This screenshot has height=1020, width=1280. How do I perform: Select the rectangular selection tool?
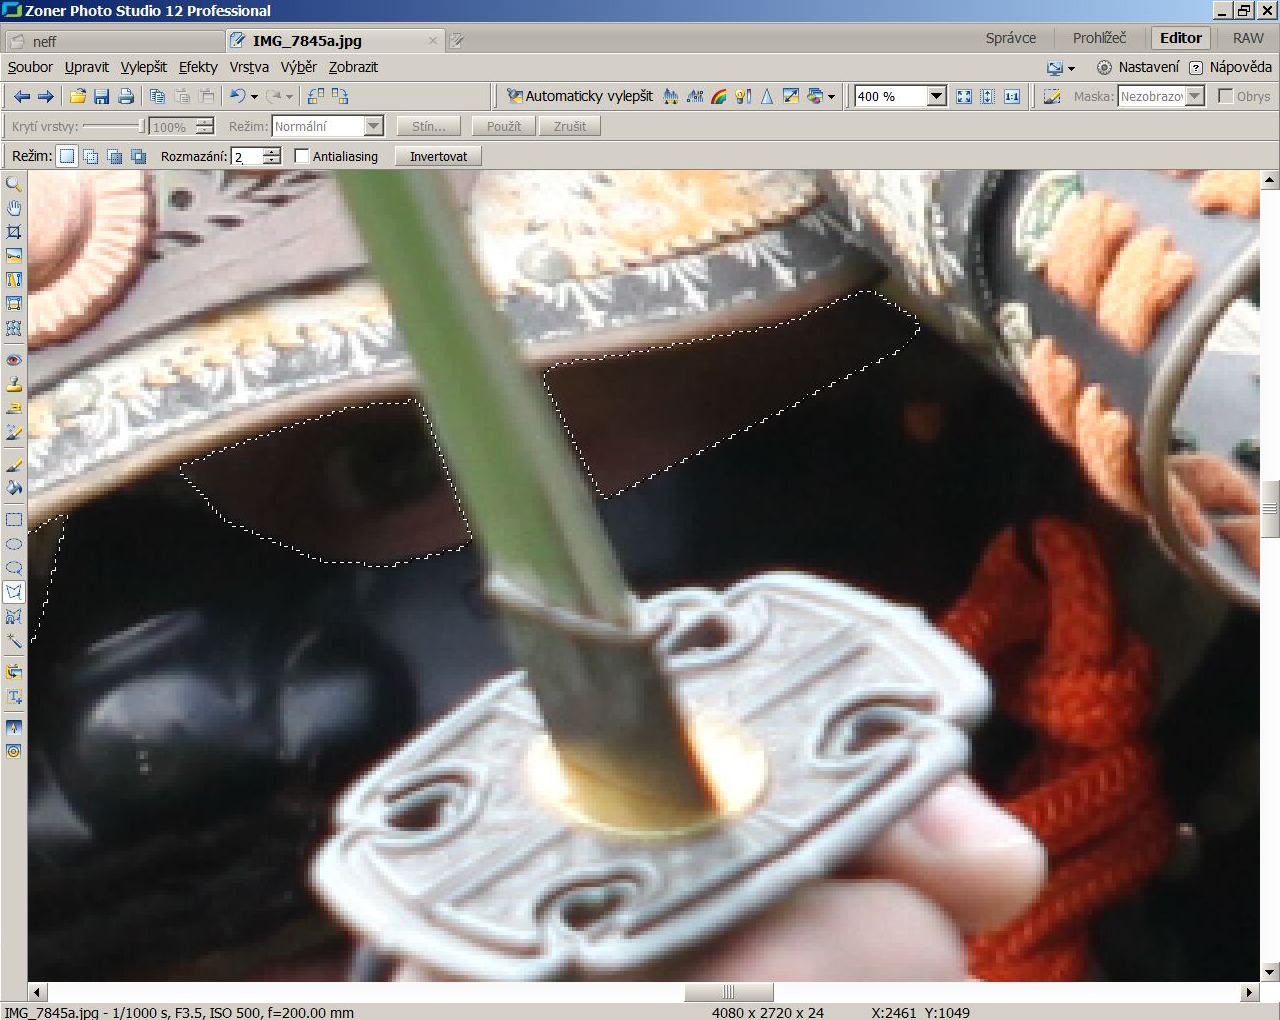click(x=14, y=520)
